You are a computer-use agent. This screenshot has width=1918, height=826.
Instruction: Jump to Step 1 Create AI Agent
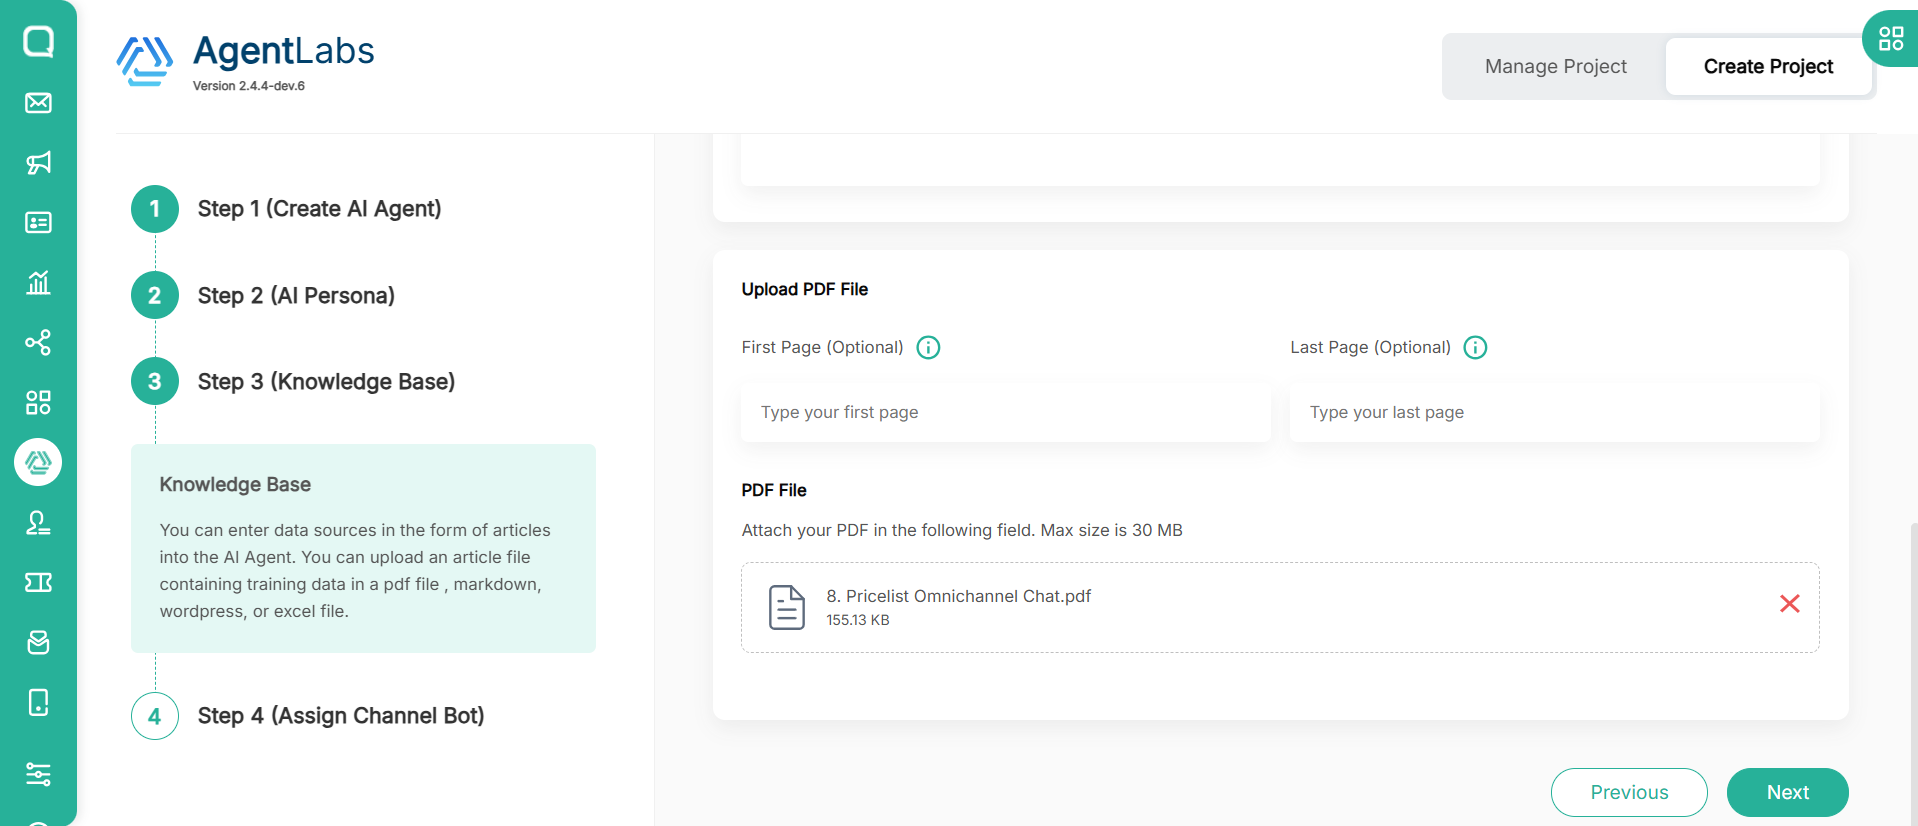pos(318,209)
